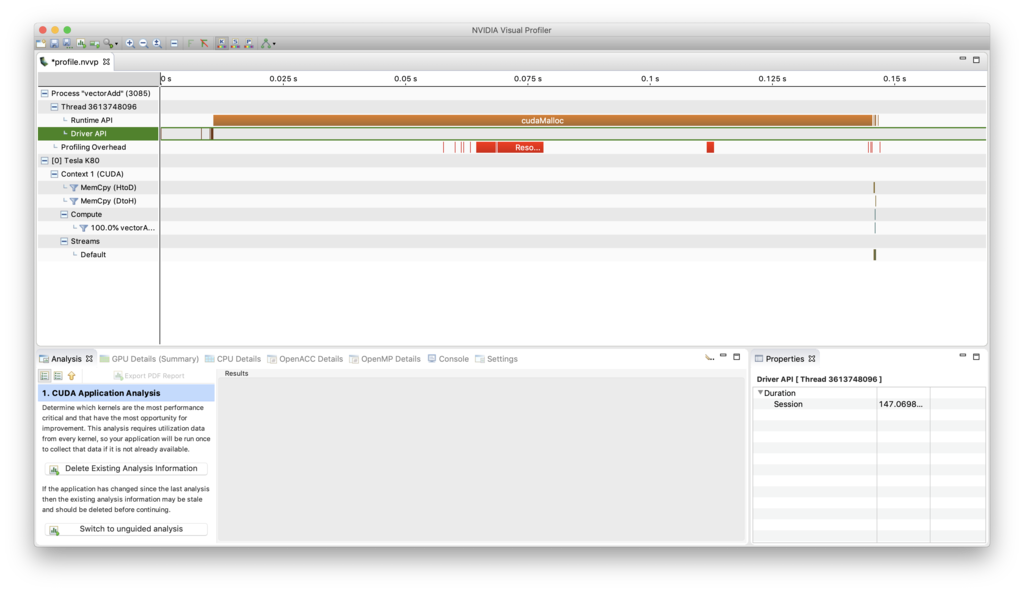Select the MemCpy (HtoD) filter icon
This screenshot has width=1024, height=592.
[x=74, y=188]
